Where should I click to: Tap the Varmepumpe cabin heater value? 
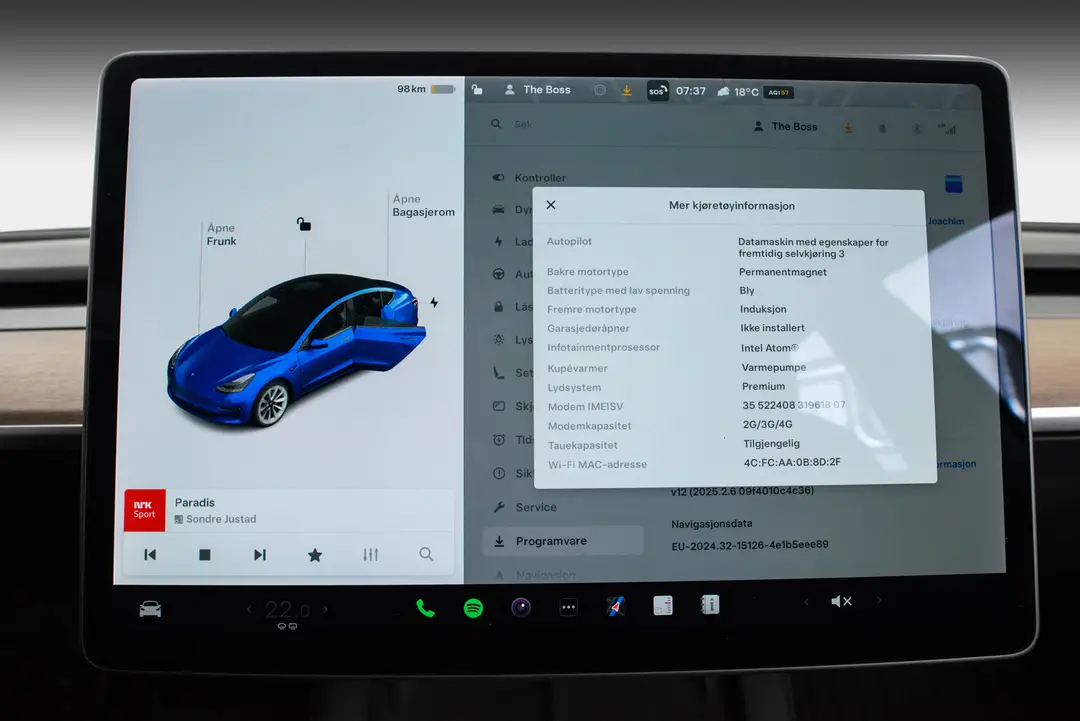click(773, 367)
